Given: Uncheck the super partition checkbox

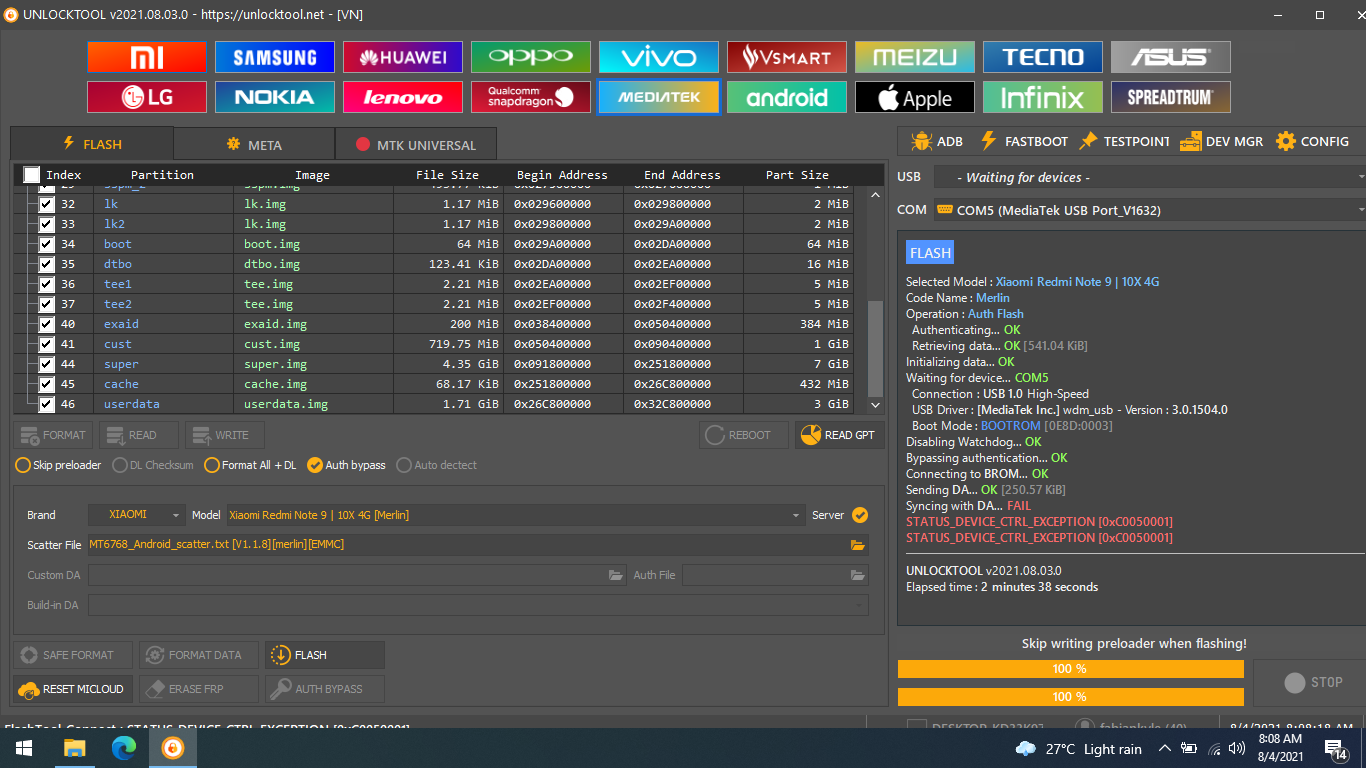Looking at the screenshot, I should [x=46, y=364].
